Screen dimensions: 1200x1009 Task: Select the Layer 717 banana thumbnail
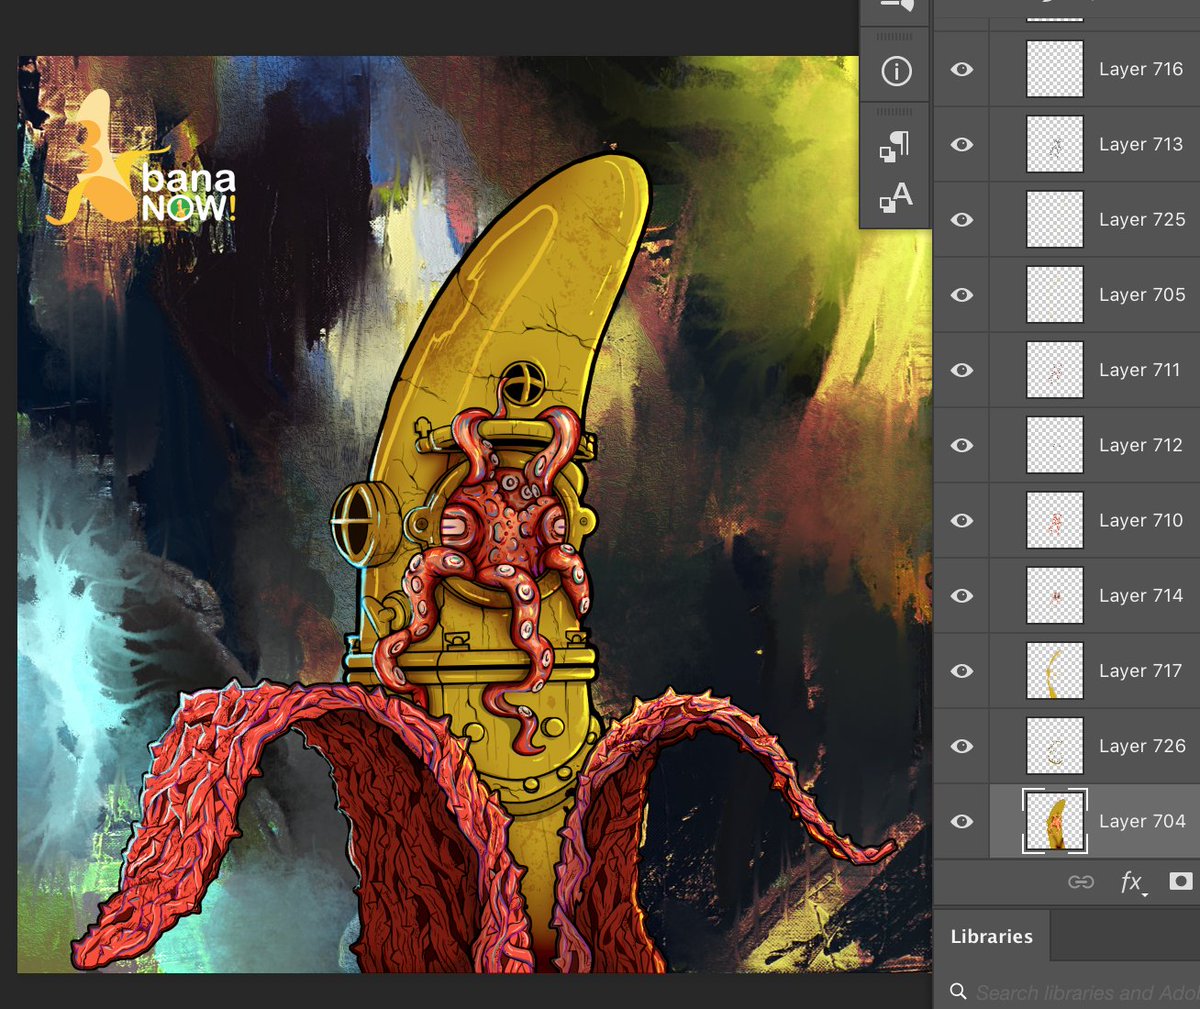1055,671
